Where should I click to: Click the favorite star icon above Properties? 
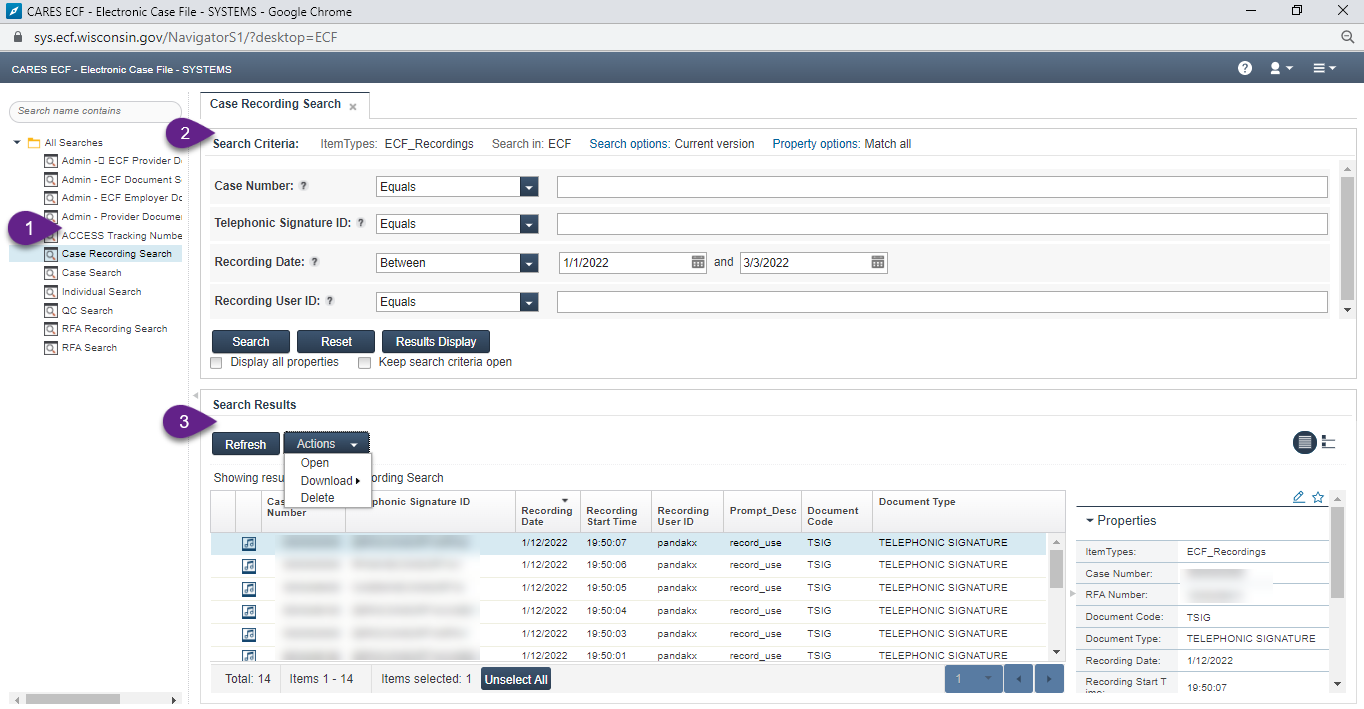click(1318, 497)
